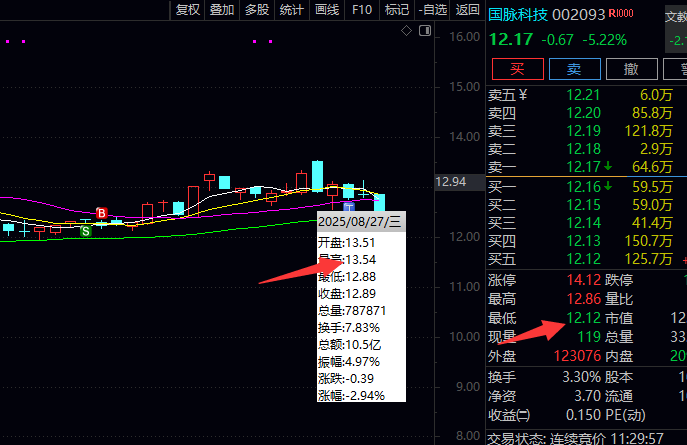Select the 多股 multi-stock view
The height and width of the screenshot is (445, 687).
[x=257, y=10]
